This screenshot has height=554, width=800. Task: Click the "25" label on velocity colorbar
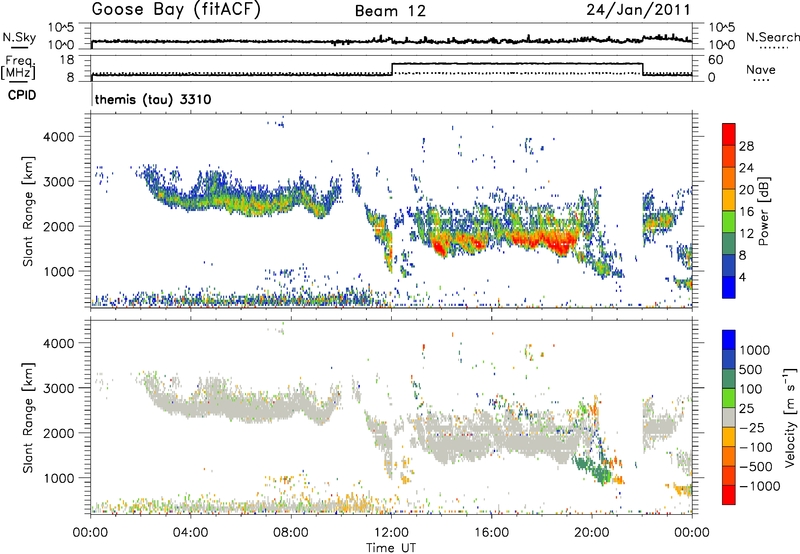[747, 409]
